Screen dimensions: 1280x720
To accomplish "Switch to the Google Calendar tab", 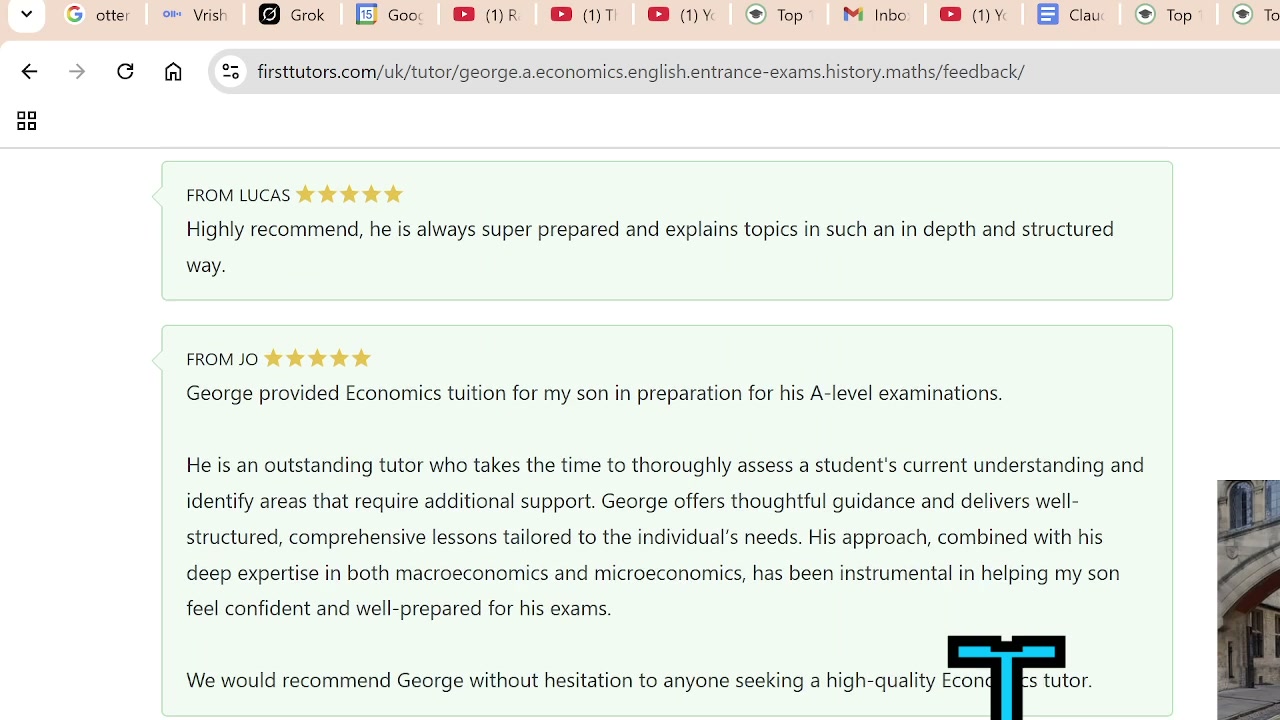I will tap(390, 15).
